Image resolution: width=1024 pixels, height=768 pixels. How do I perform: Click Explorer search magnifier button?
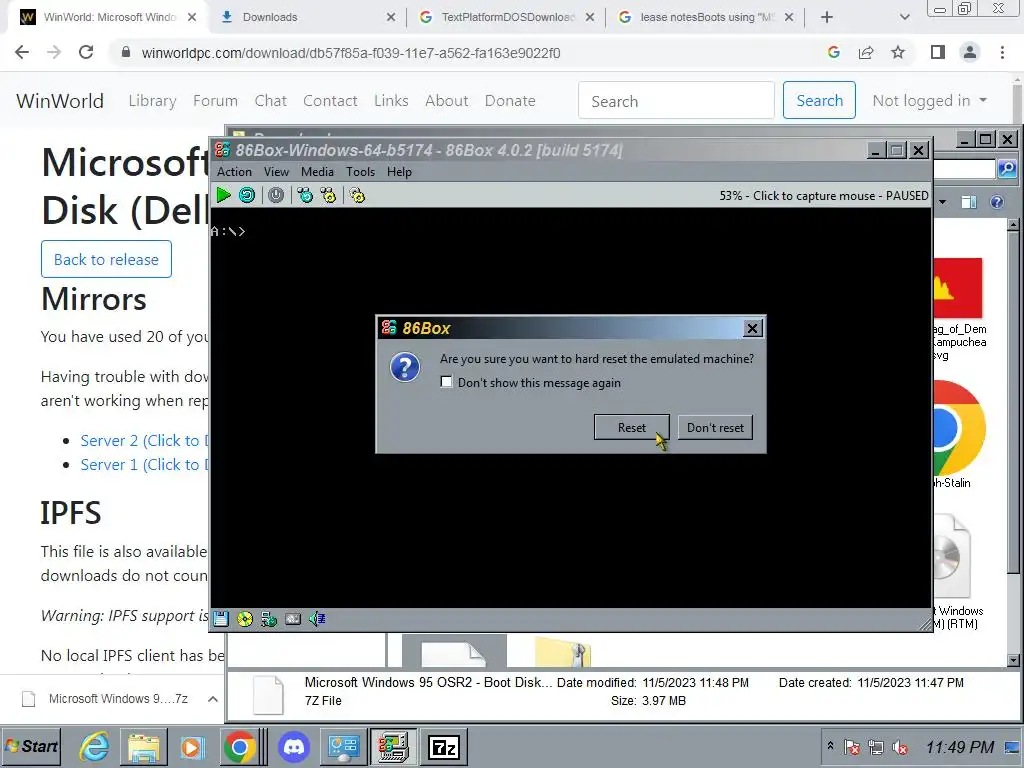click(1007, 169)
